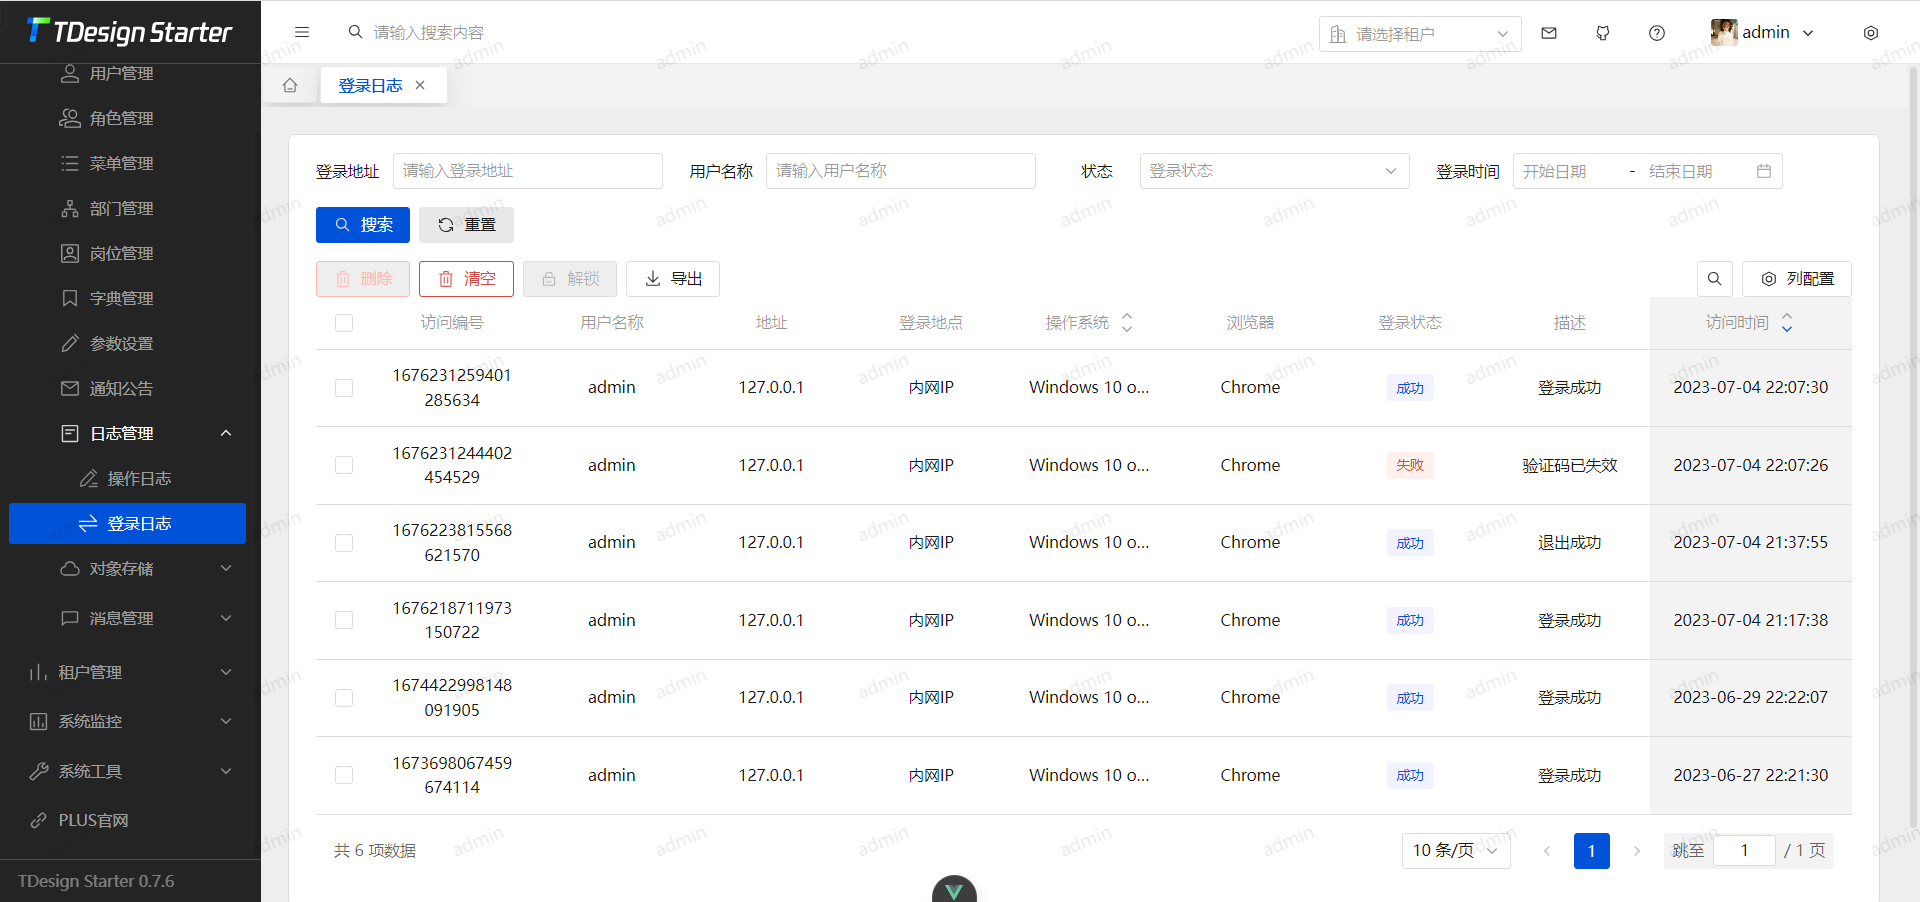This screenshot has height=902, width=1920.
Task: Open the admin user dropdown arrow
Action: (1808, 33)
